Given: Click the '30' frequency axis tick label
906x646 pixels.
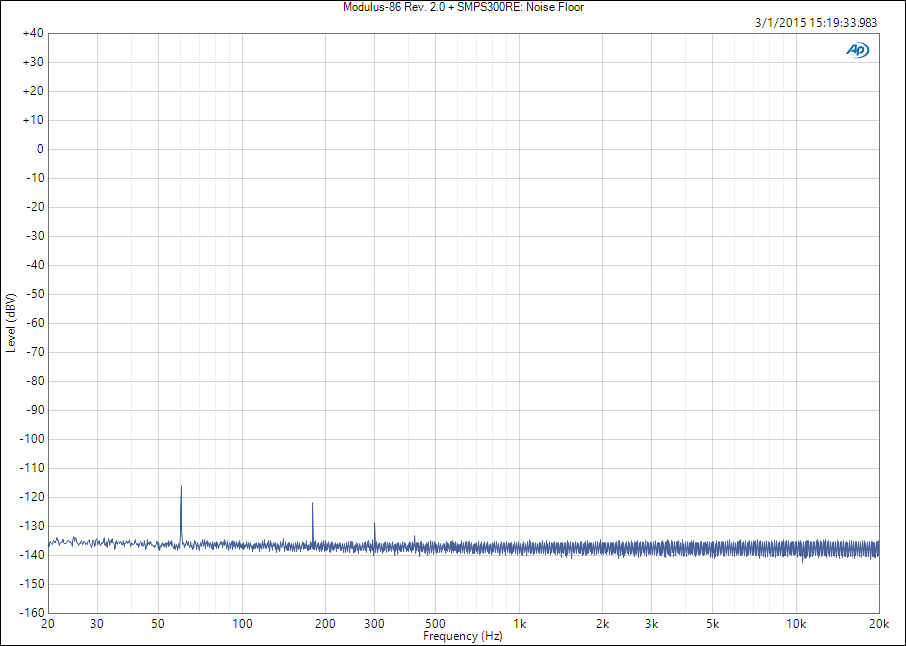Looking at the screenshot, I should (97, 624).
